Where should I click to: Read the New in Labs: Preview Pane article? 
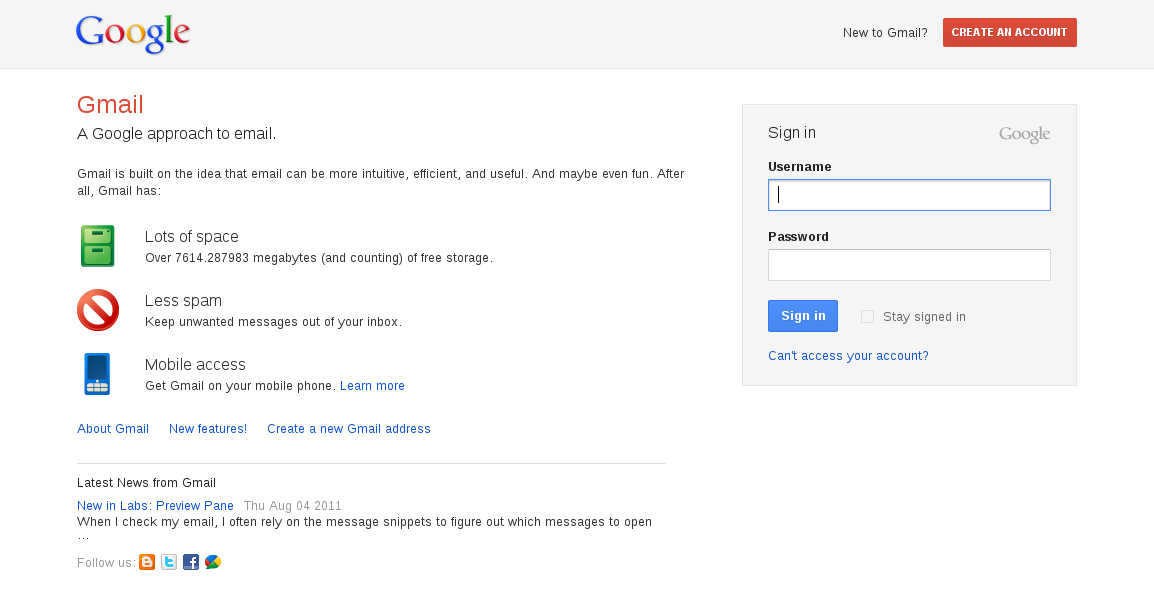pyautogui.click(x=155, y=506)
